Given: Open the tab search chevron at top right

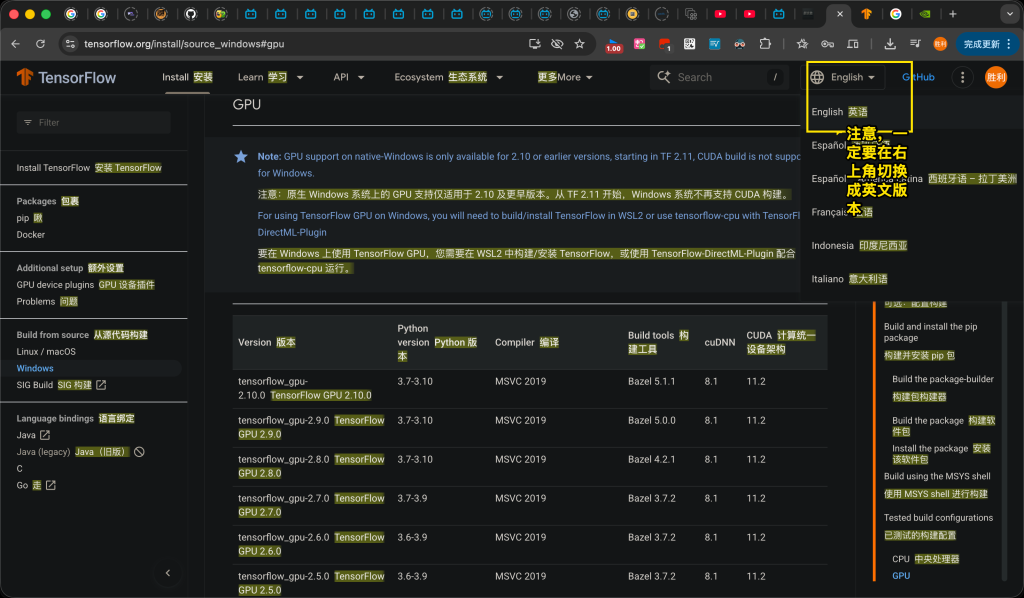Looking at the screenshot, I should 1010,14.
